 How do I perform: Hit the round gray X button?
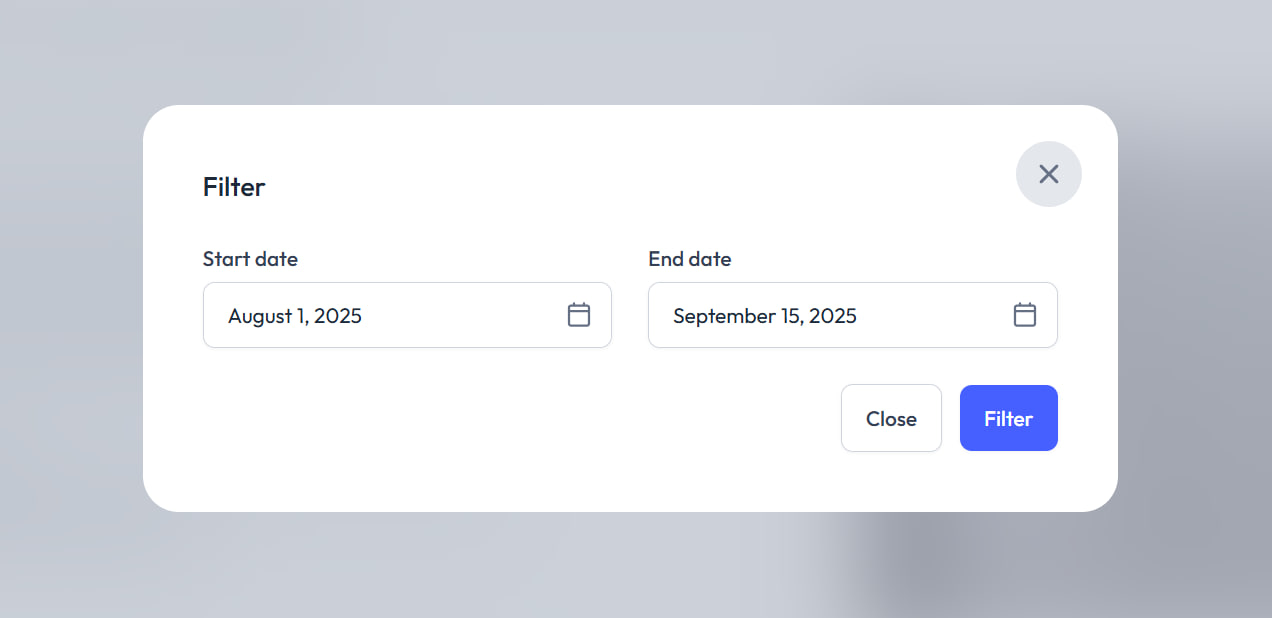point(1048,174)
